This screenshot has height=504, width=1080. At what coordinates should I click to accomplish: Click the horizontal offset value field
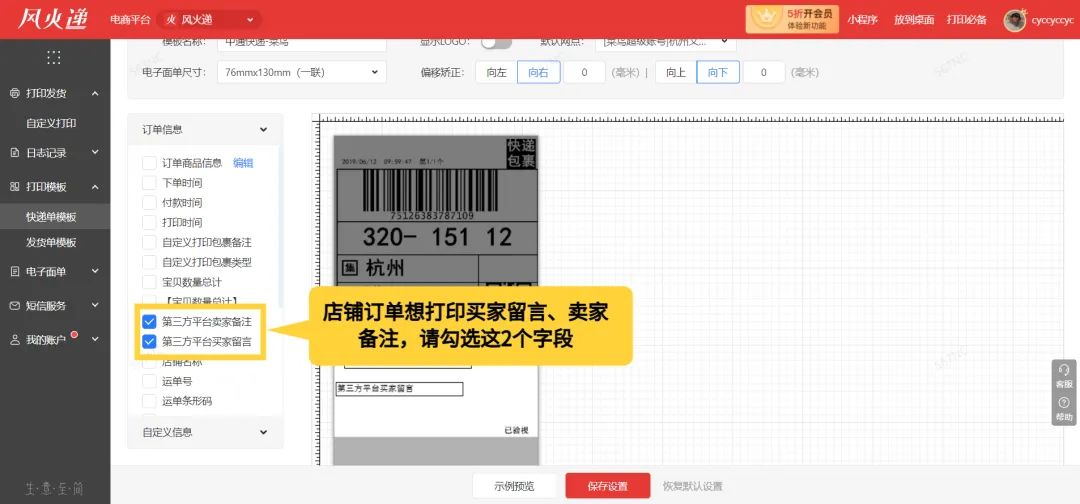point(584,72)
